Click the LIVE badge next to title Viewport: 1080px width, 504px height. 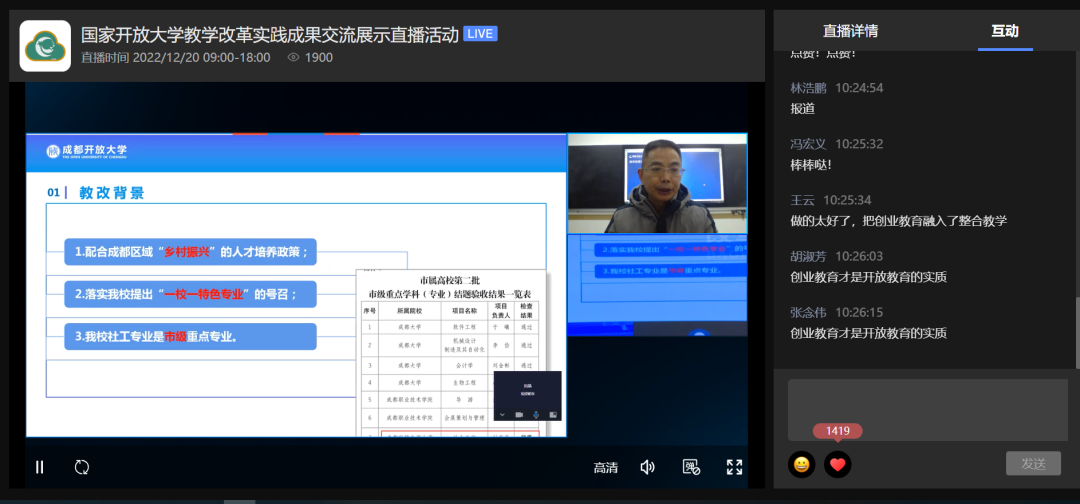pos(481,34)
